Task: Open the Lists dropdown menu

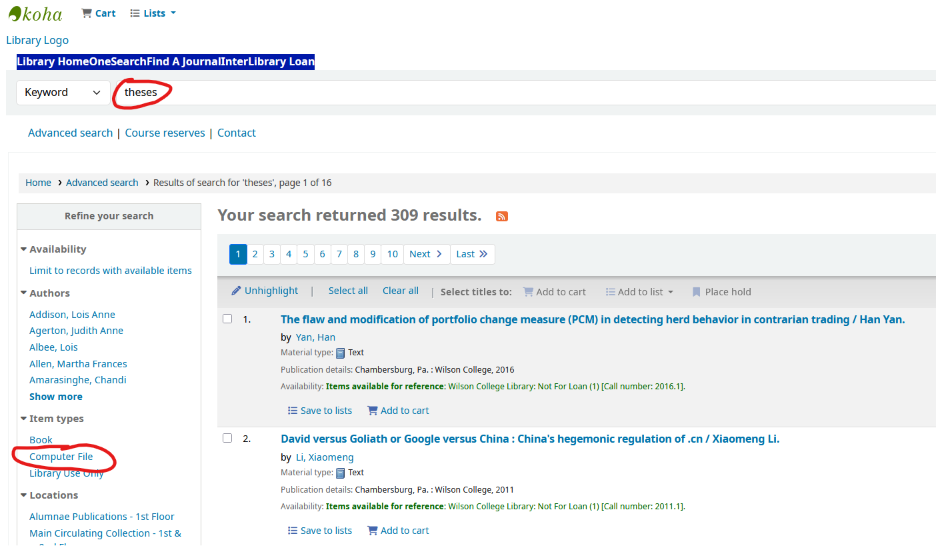Action: click(x=153, y=13)
